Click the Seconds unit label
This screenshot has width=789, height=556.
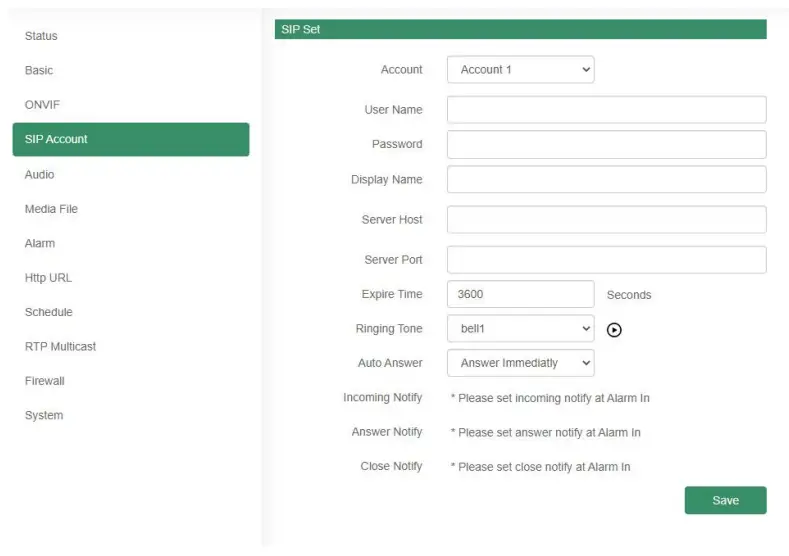point(629,295)
